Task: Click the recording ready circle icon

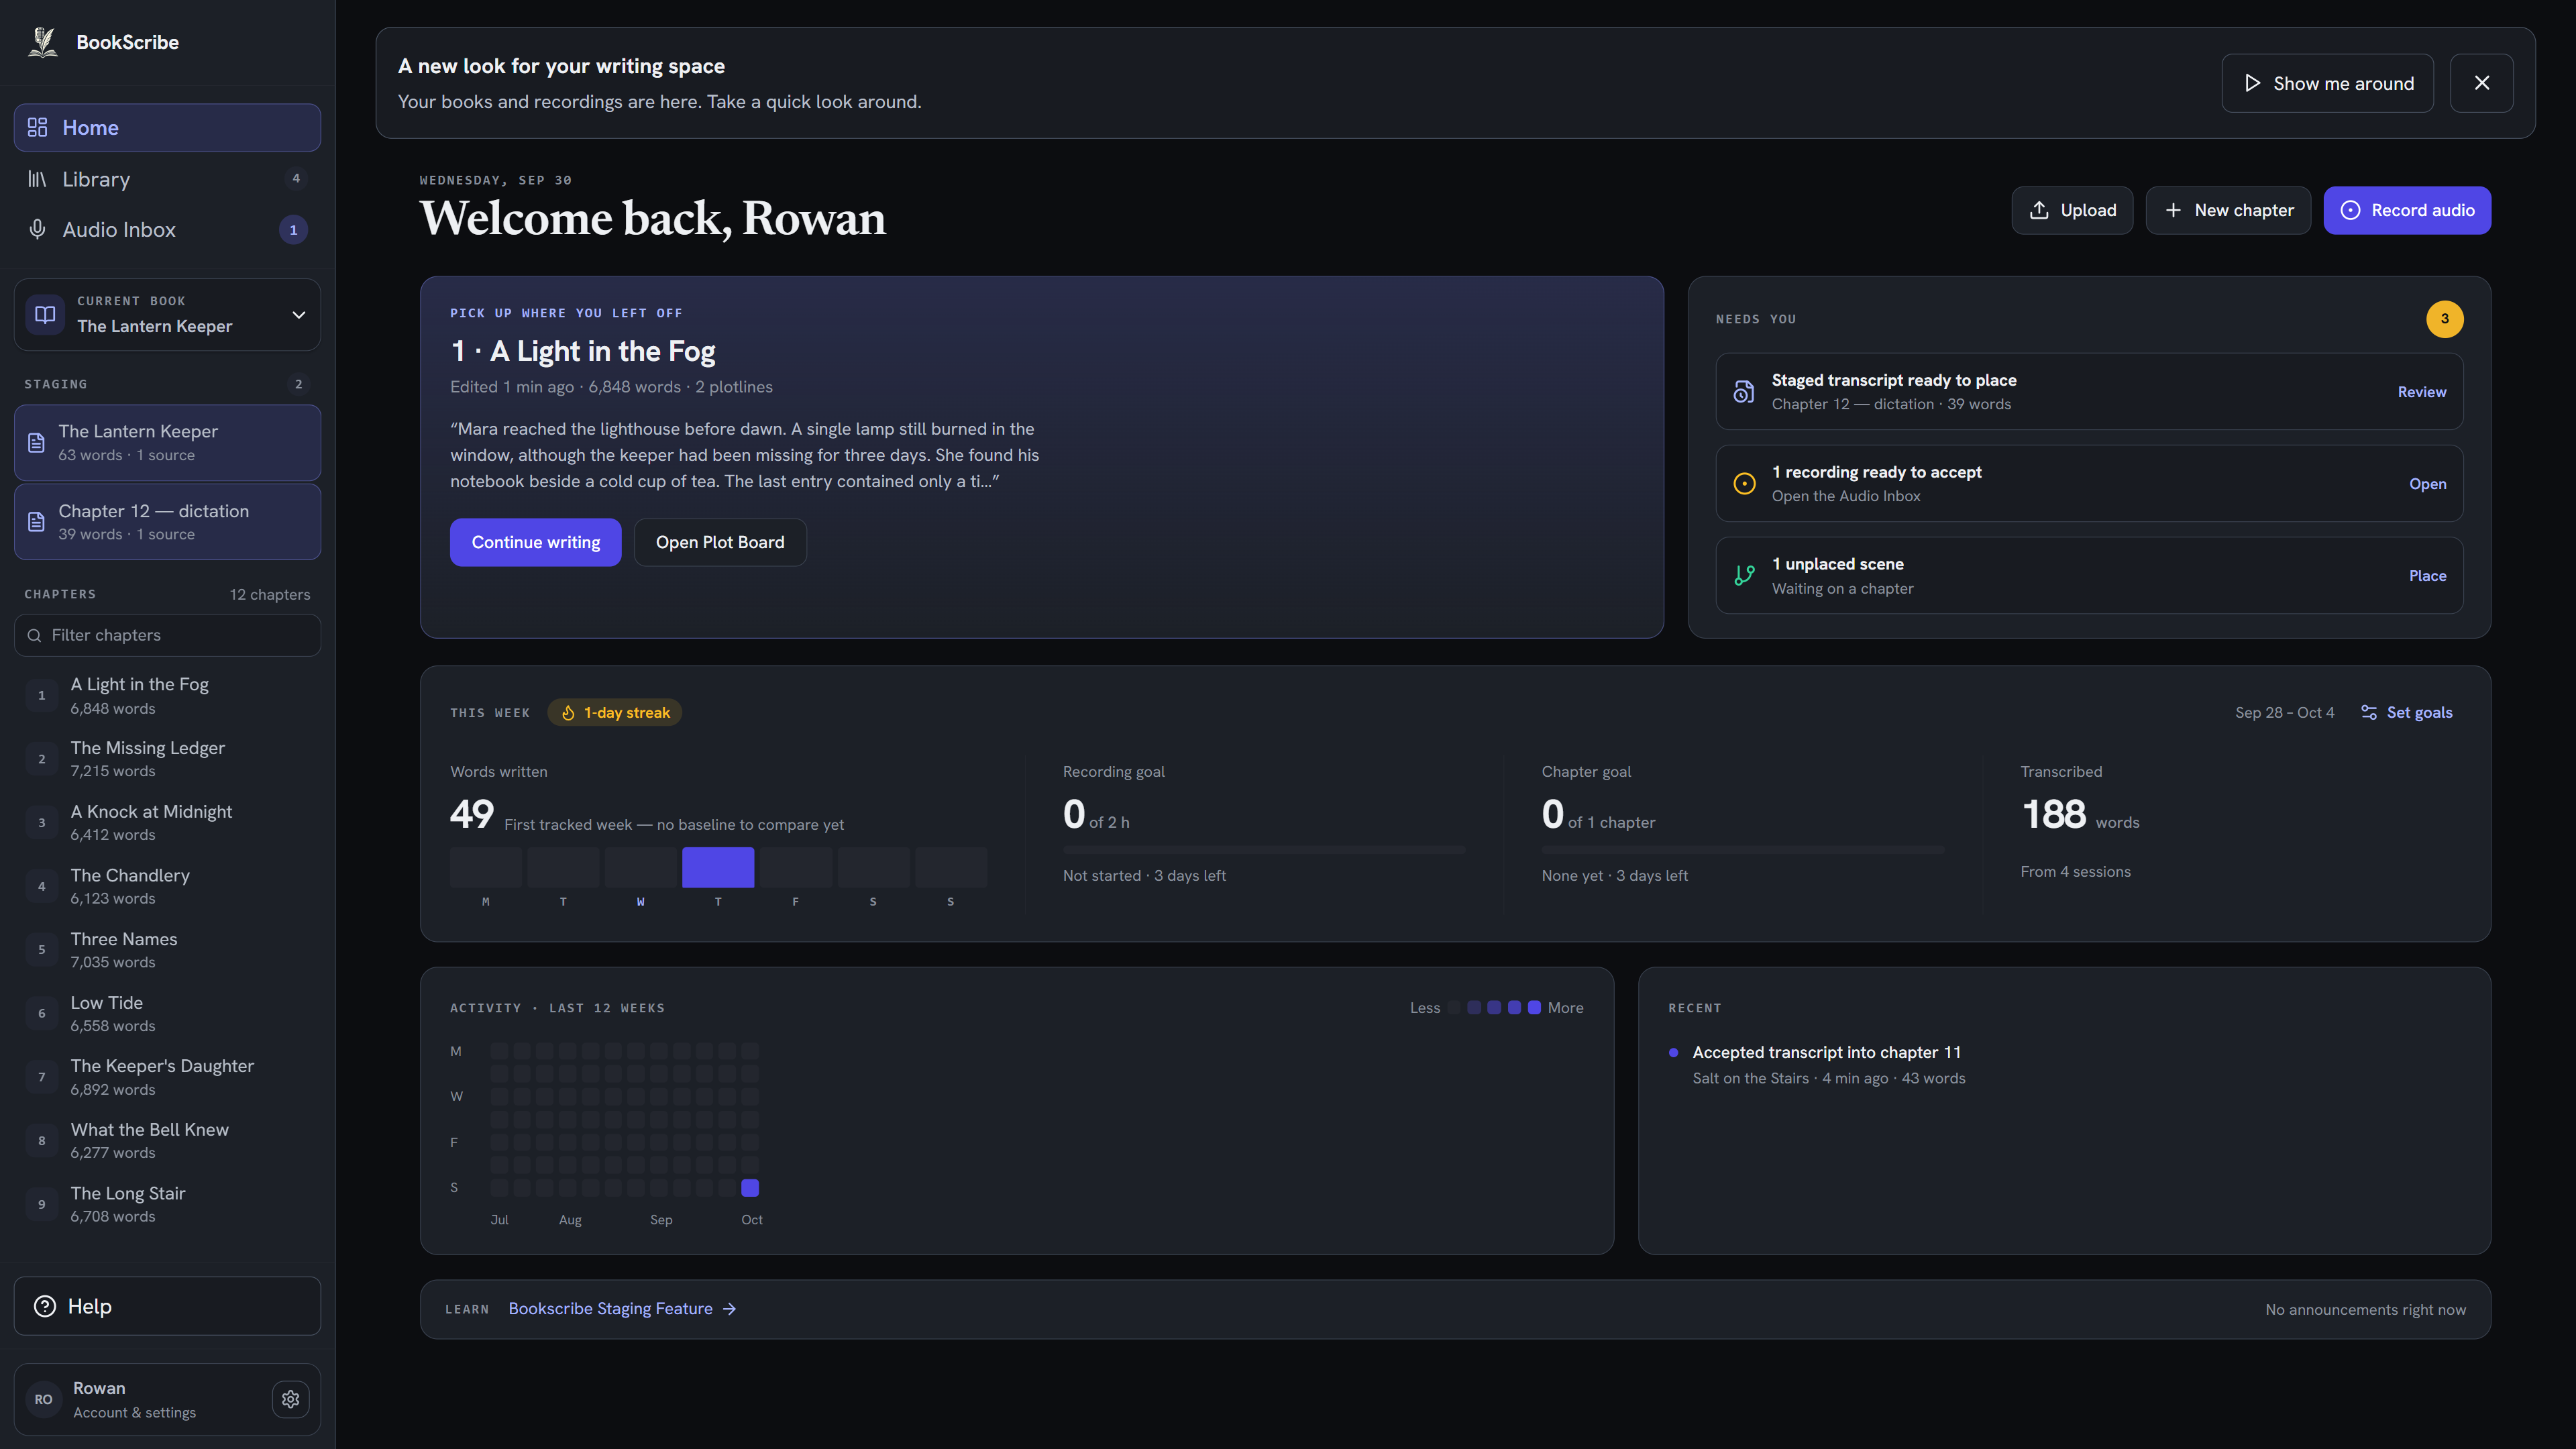Action: pos(1743,483)
